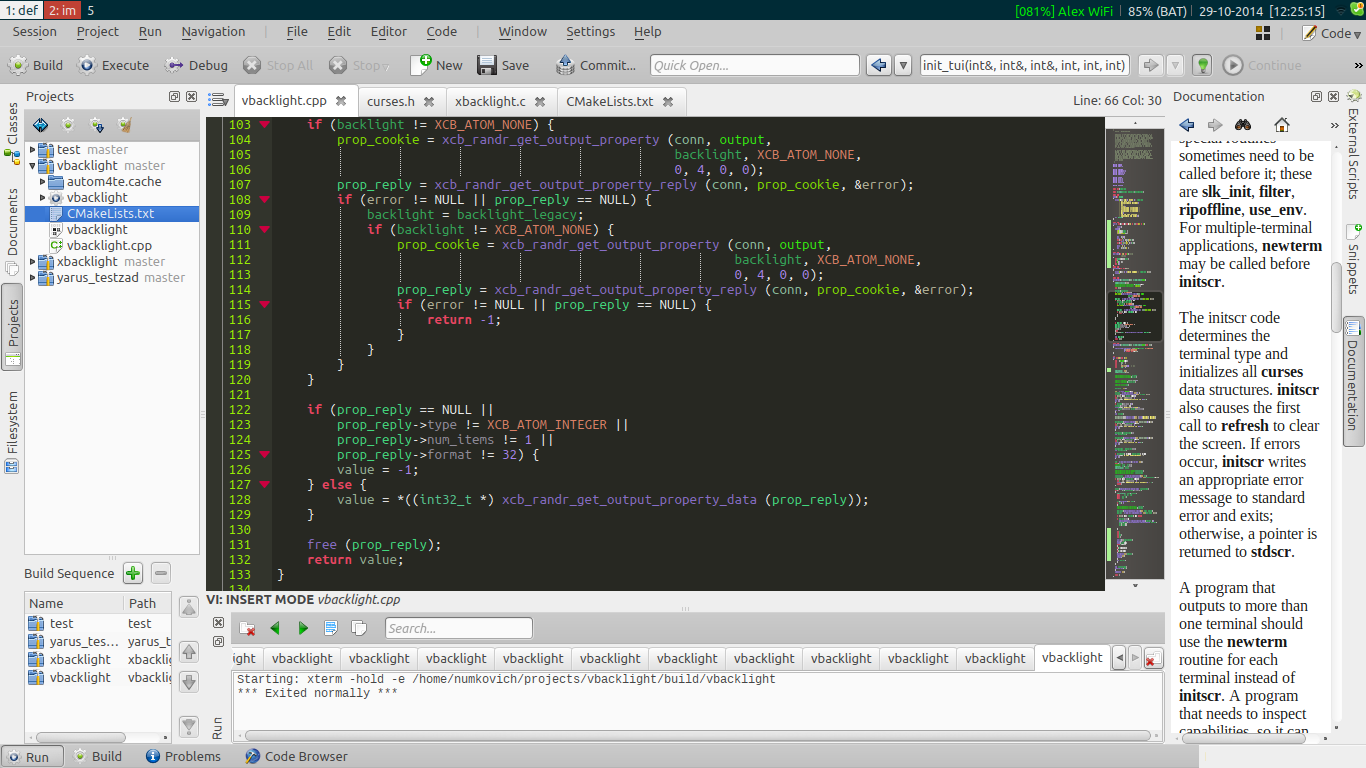Viewport: 1366px width, 768px height.
Task: Expand the autom4te.cache folder
Action: coord(43,182)
